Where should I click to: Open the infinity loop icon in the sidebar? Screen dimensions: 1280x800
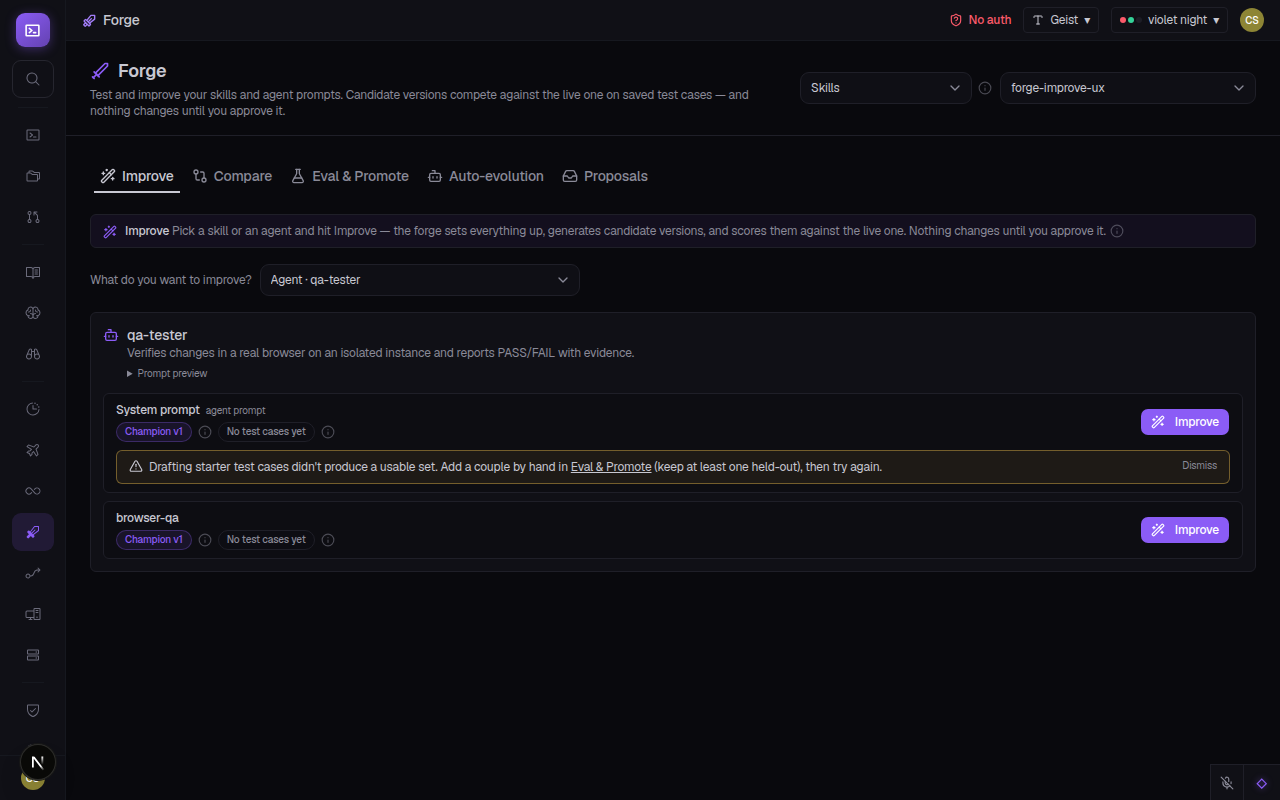(x=33, y=491)
